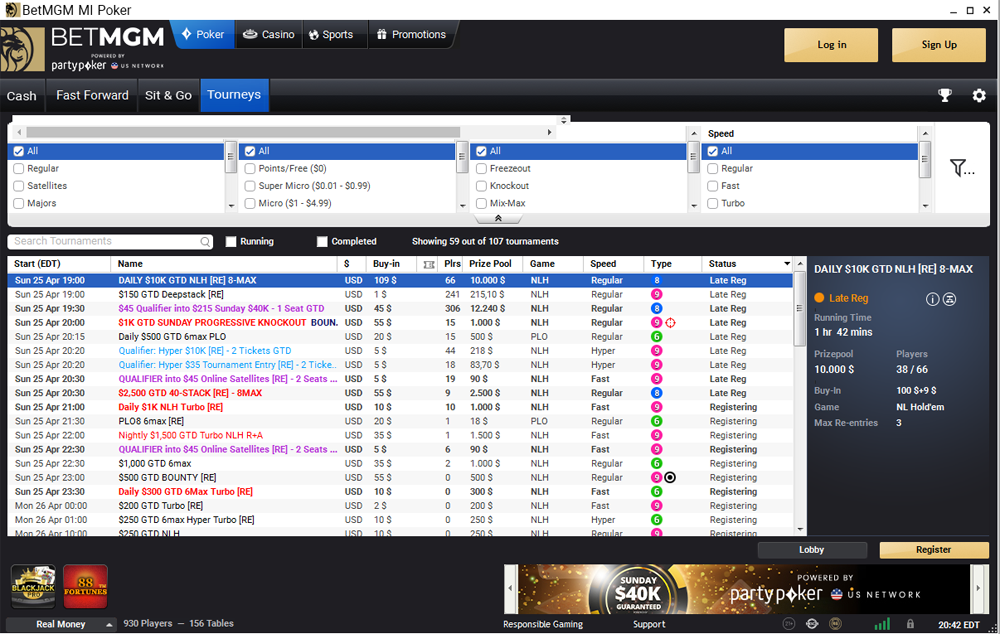The height and width of the screenshot is (634, 1000).
Task: Tick the Regular tournament category checkbox
Action: click(18, 169)
